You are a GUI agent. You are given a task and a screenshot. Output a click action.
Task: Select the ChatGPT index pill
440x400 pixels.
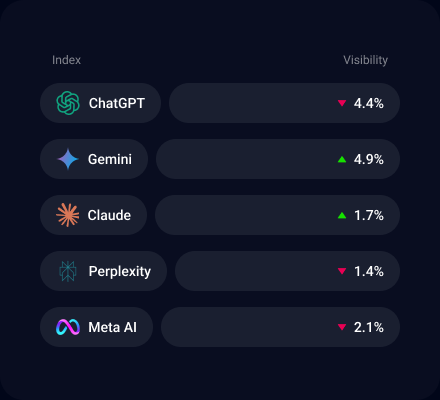coord(101,103)
